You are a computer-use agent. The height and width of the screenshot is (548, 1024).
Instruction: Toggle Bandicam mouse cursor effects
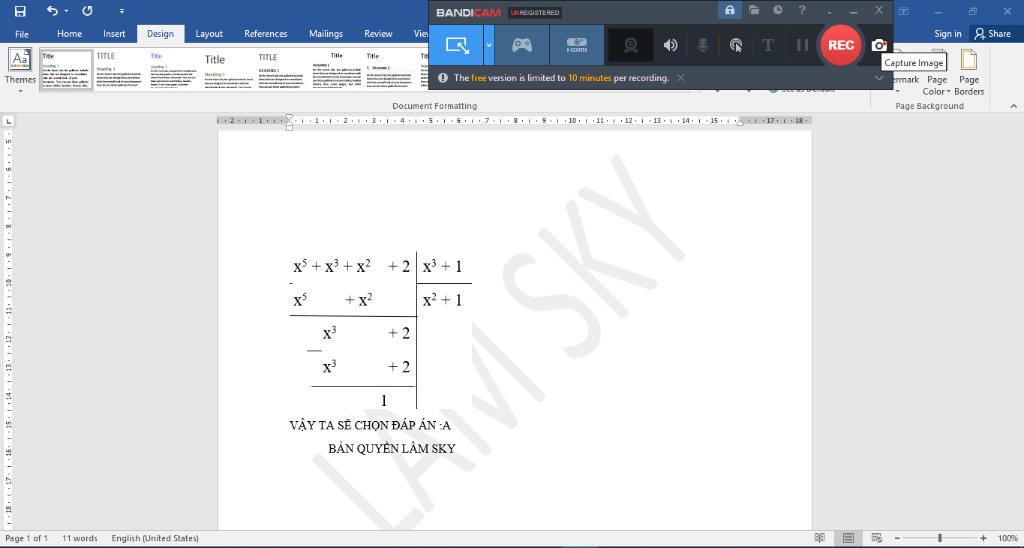735,45
